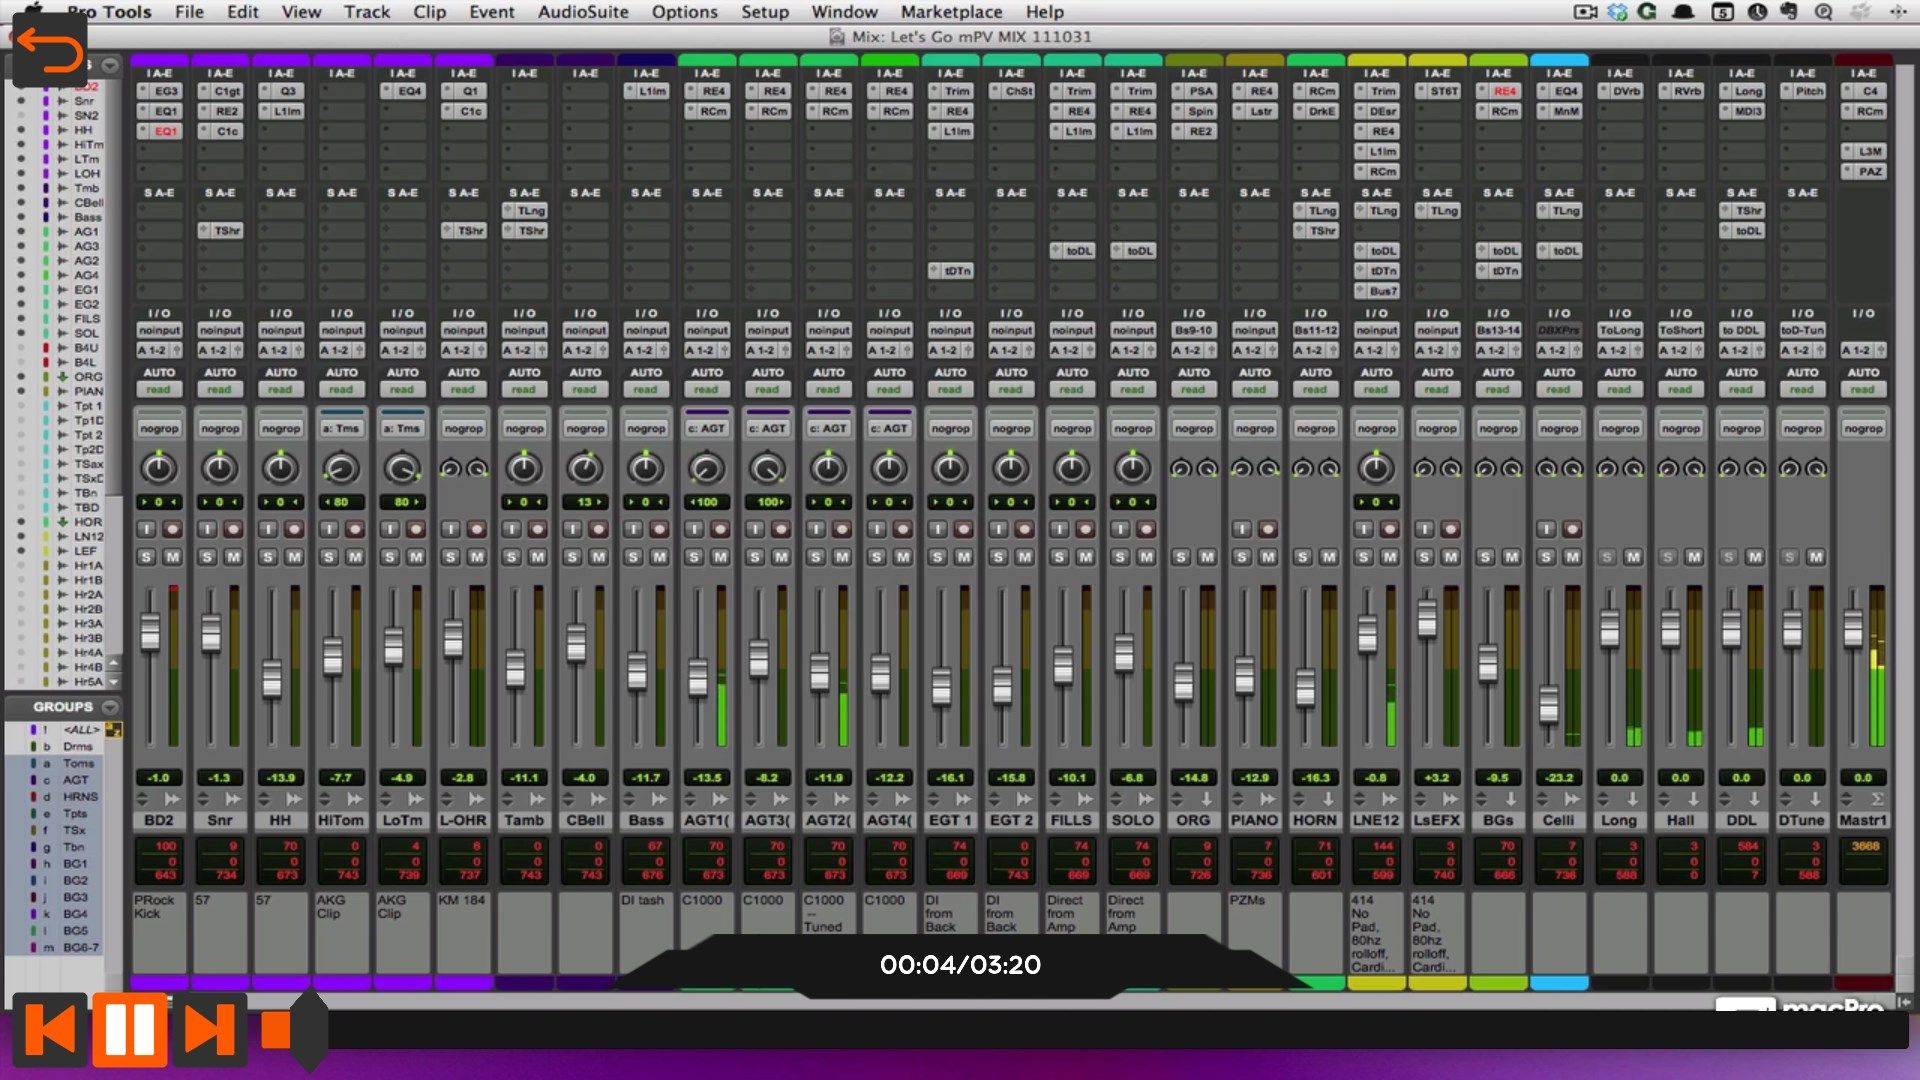
Task: Click the SOLO track pan knob
Action: pos(1132,467)
